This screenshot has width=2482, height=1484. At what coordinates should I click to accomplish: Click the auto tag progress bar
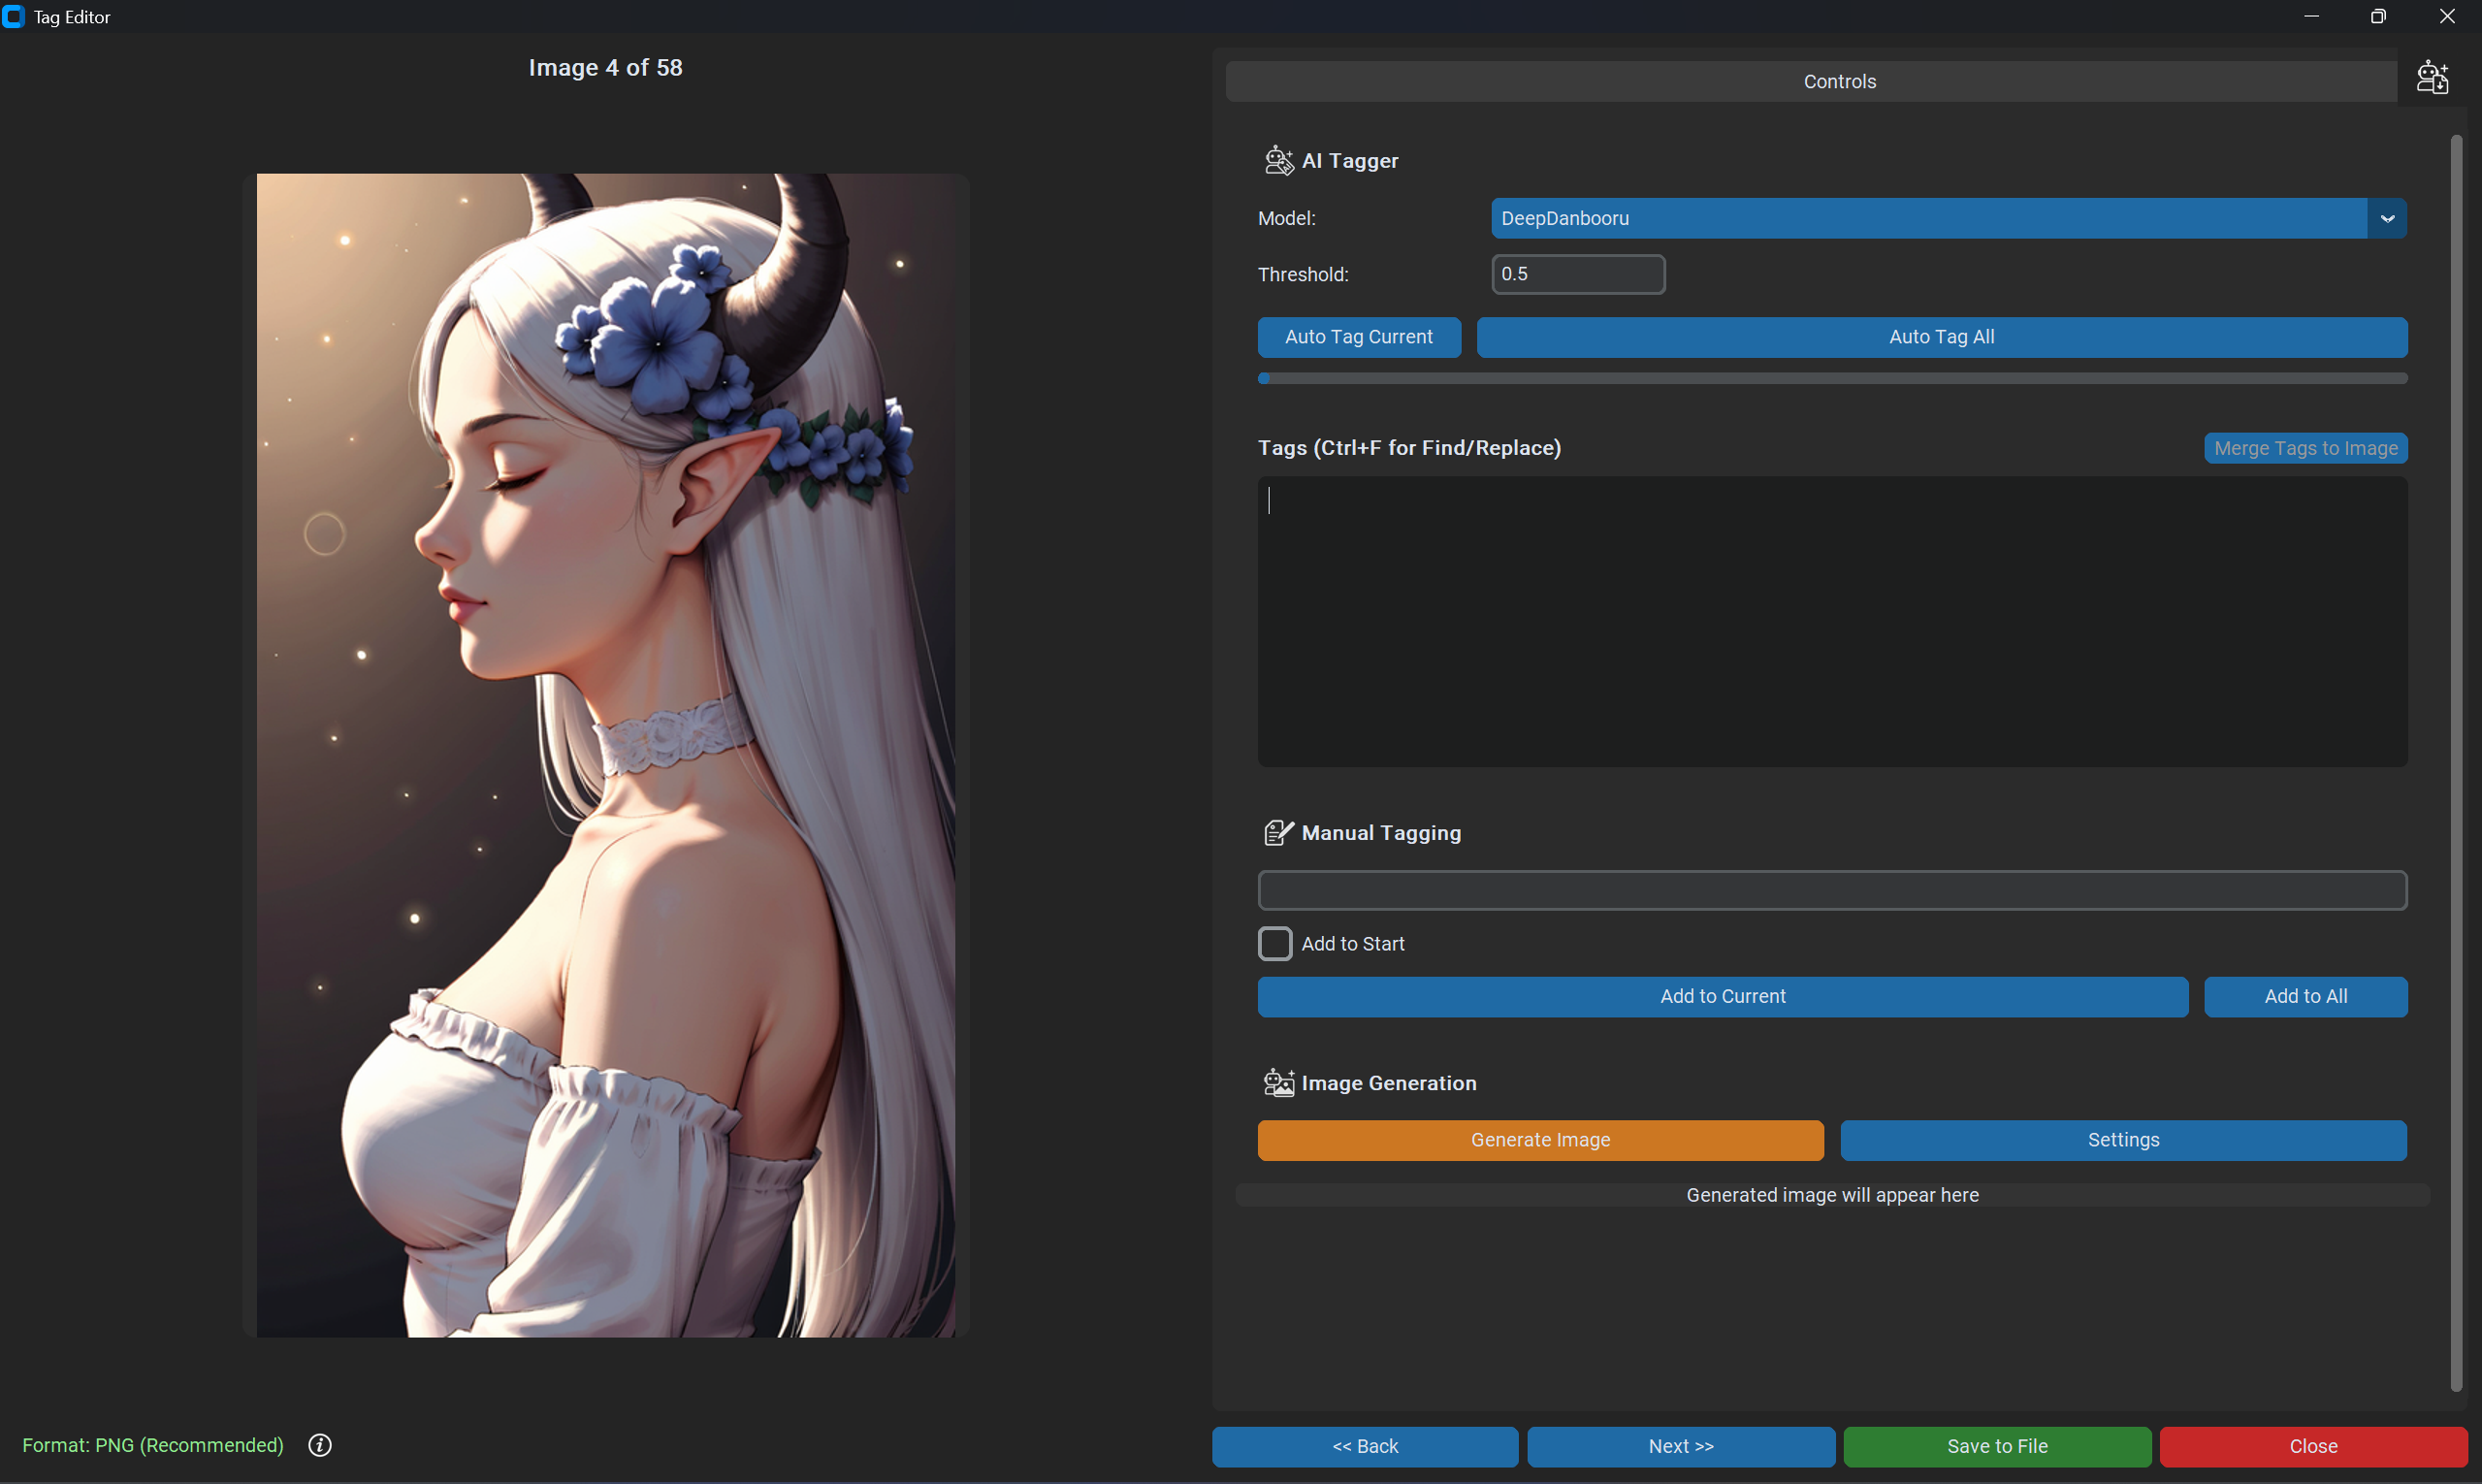click(1832, 378)
